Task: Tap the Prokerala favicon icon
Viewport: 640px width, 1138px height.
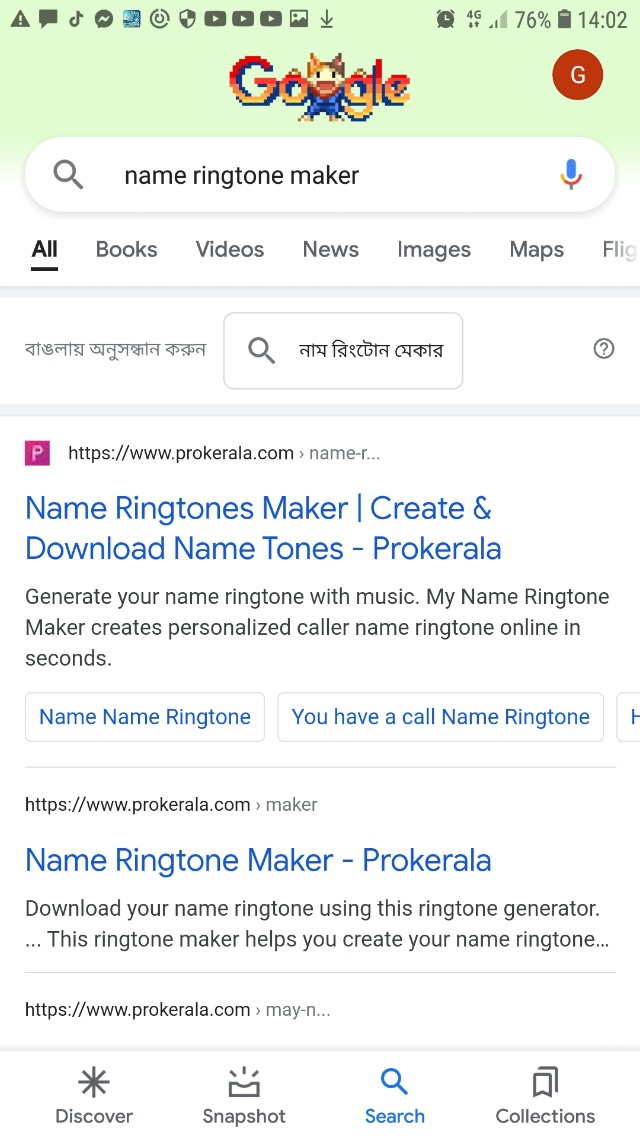Action: (x=37, y=453)
